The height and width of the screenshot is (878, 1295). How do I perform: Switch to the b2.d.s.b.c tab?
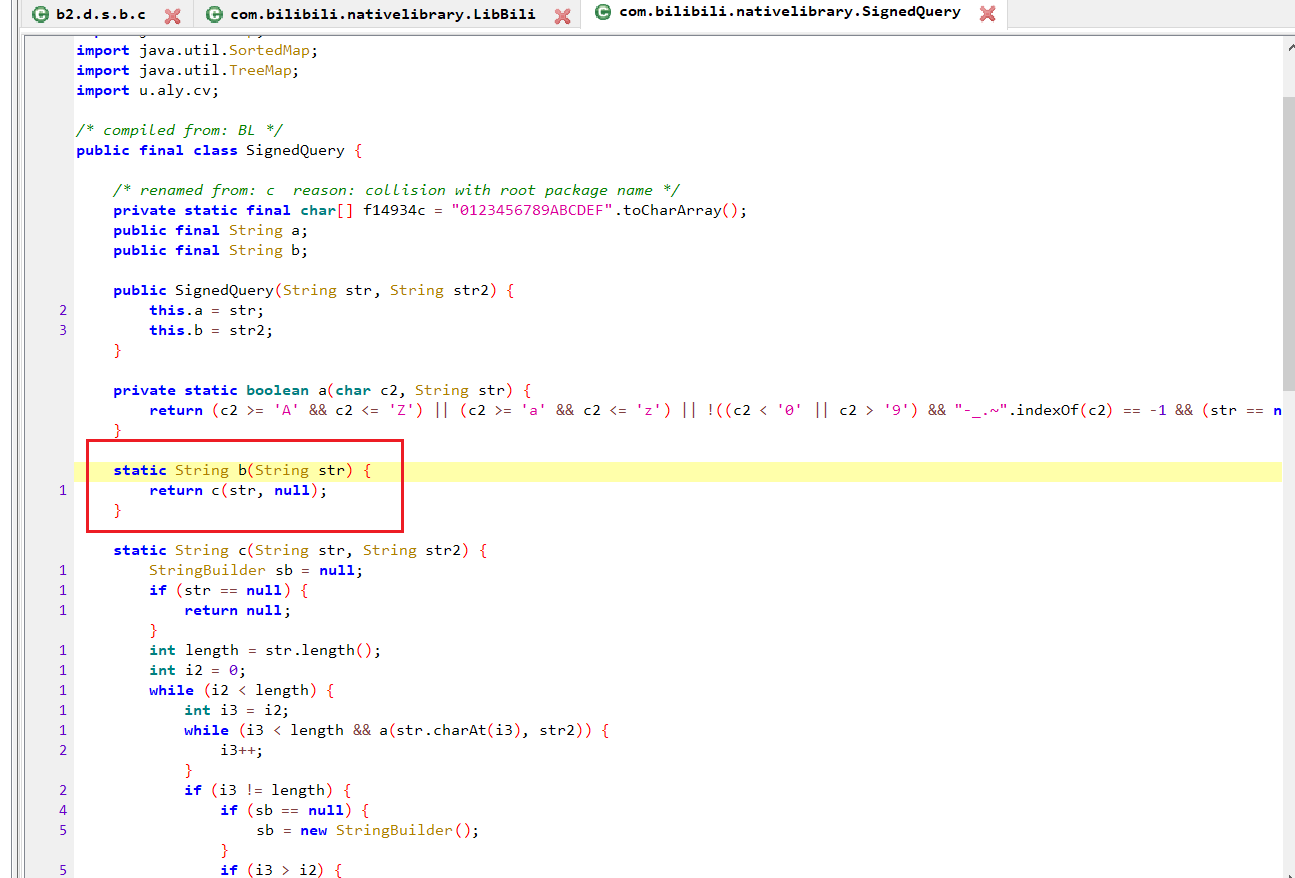click(x=100, y=15)
